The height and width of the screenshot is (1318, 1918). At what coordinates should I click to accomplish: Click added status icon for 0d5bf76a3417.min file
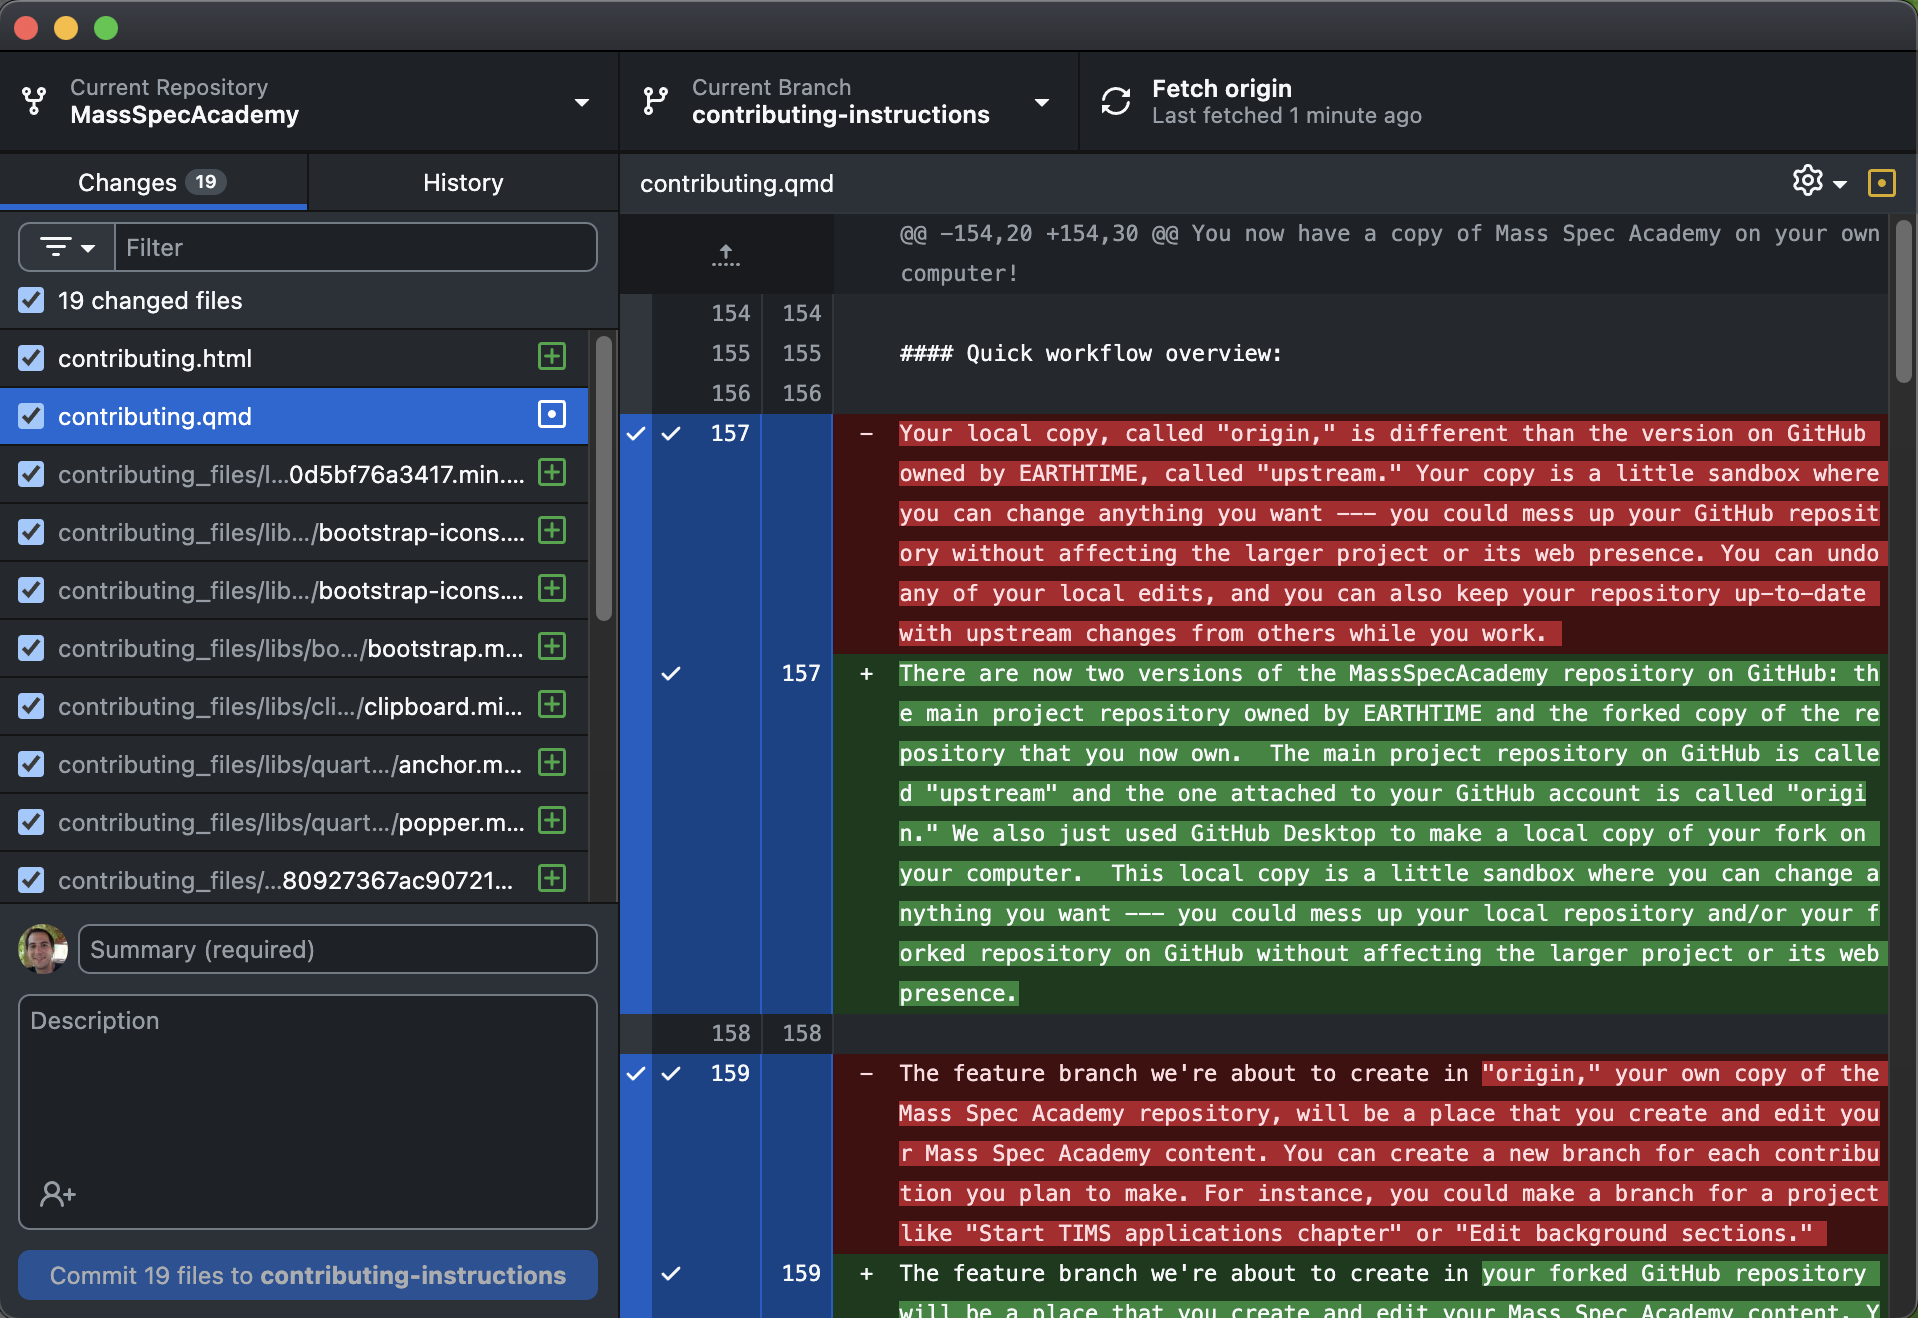pos(552,472)
